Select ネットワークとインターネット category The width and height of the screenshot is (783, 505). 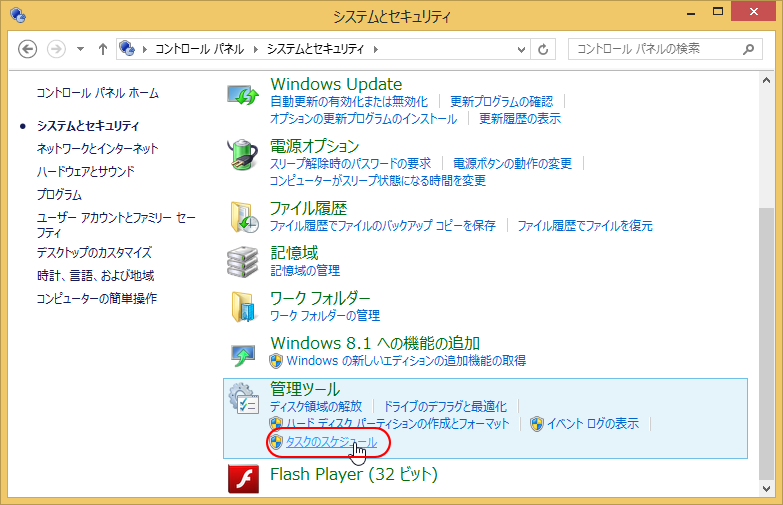[x=97, y=148]
